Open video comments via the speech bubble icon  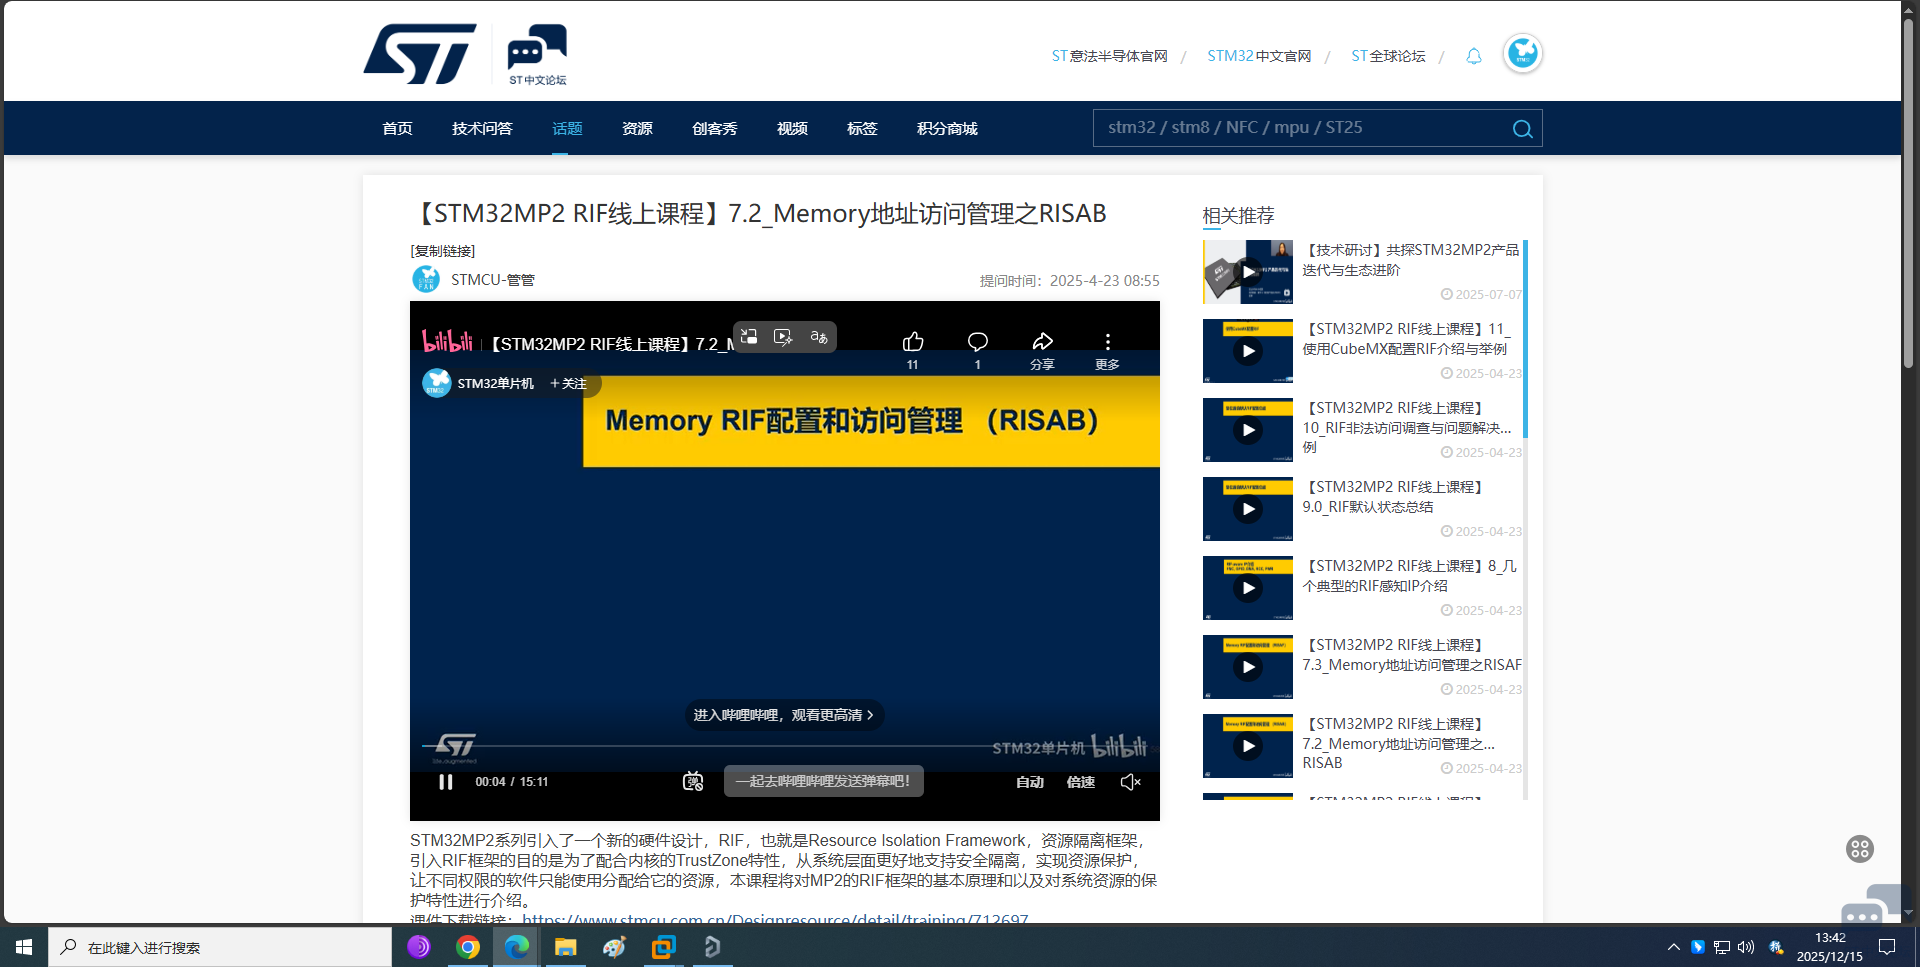point(978,342)
